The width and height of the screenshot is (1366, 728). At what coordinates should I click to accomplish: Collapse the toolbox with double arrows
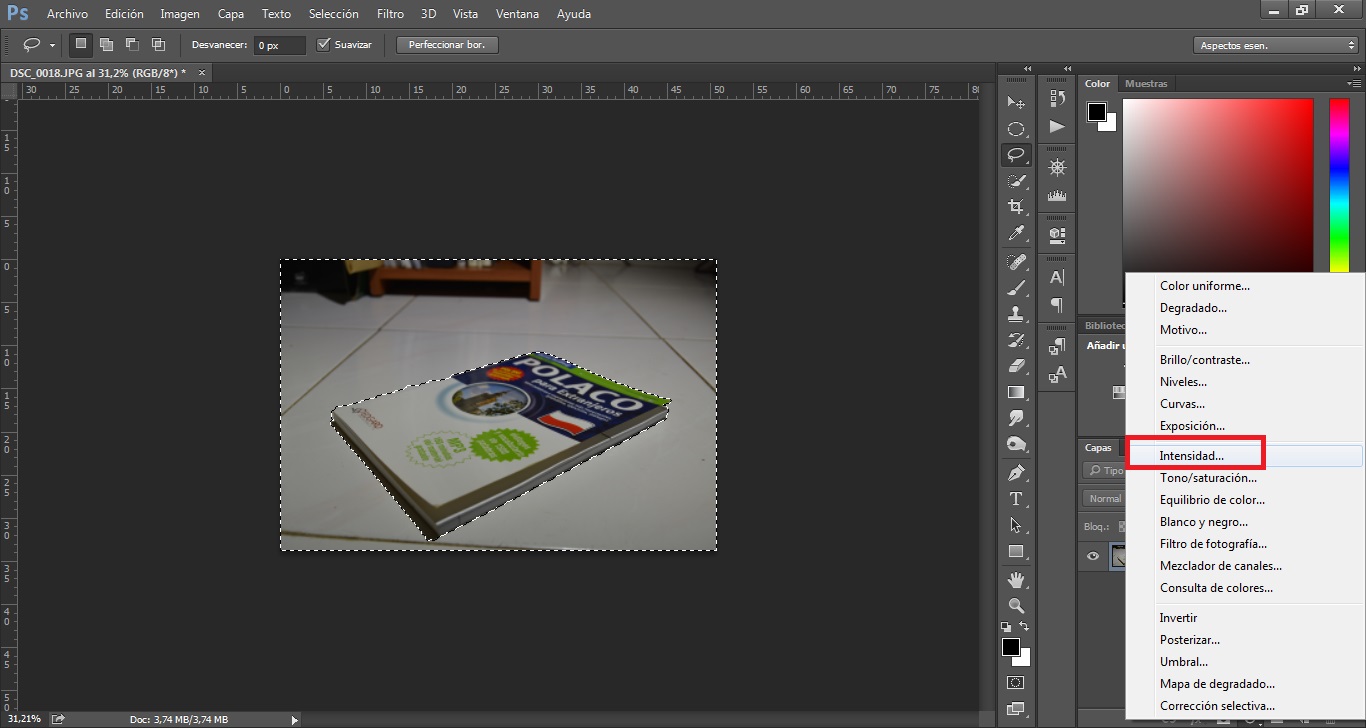pyautogui.click(x=1025, y=69)
